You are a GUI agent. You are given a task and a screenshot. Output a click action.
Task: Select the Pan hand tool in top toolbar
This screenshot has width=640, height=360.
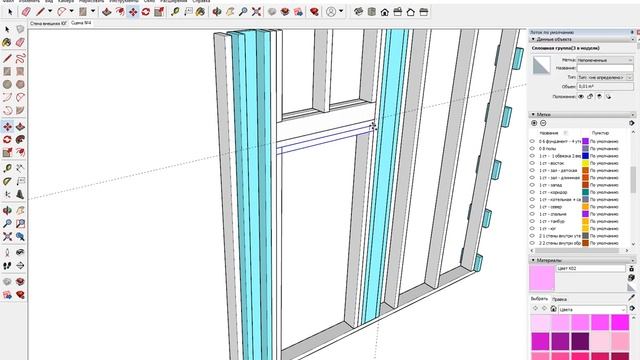230,12
